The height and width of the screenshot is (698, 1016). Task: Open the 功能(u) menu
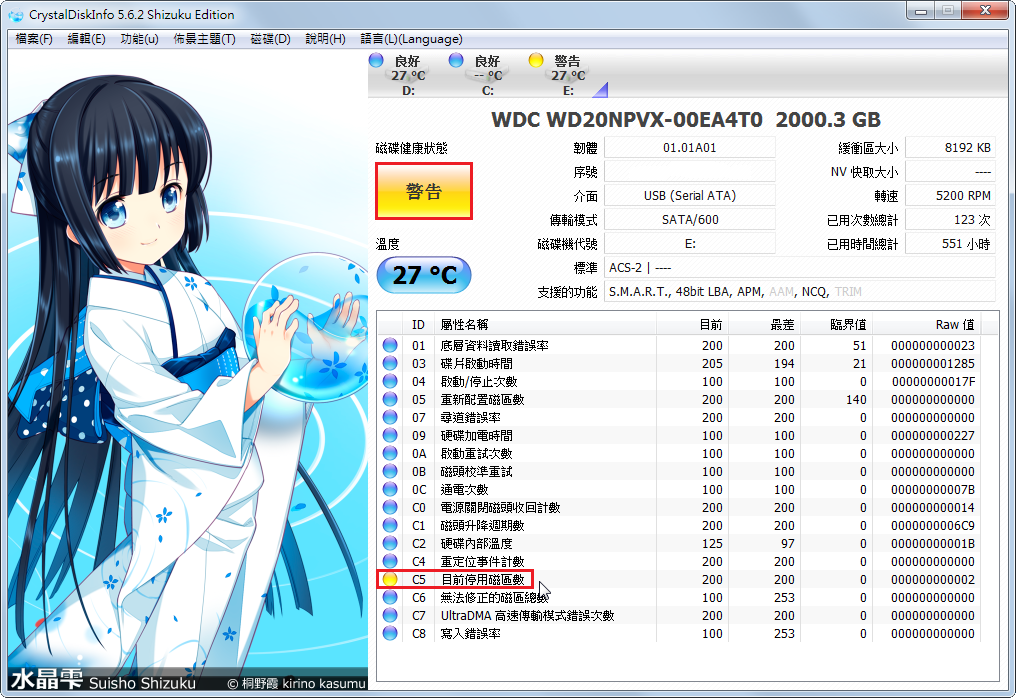click(139, 39)
